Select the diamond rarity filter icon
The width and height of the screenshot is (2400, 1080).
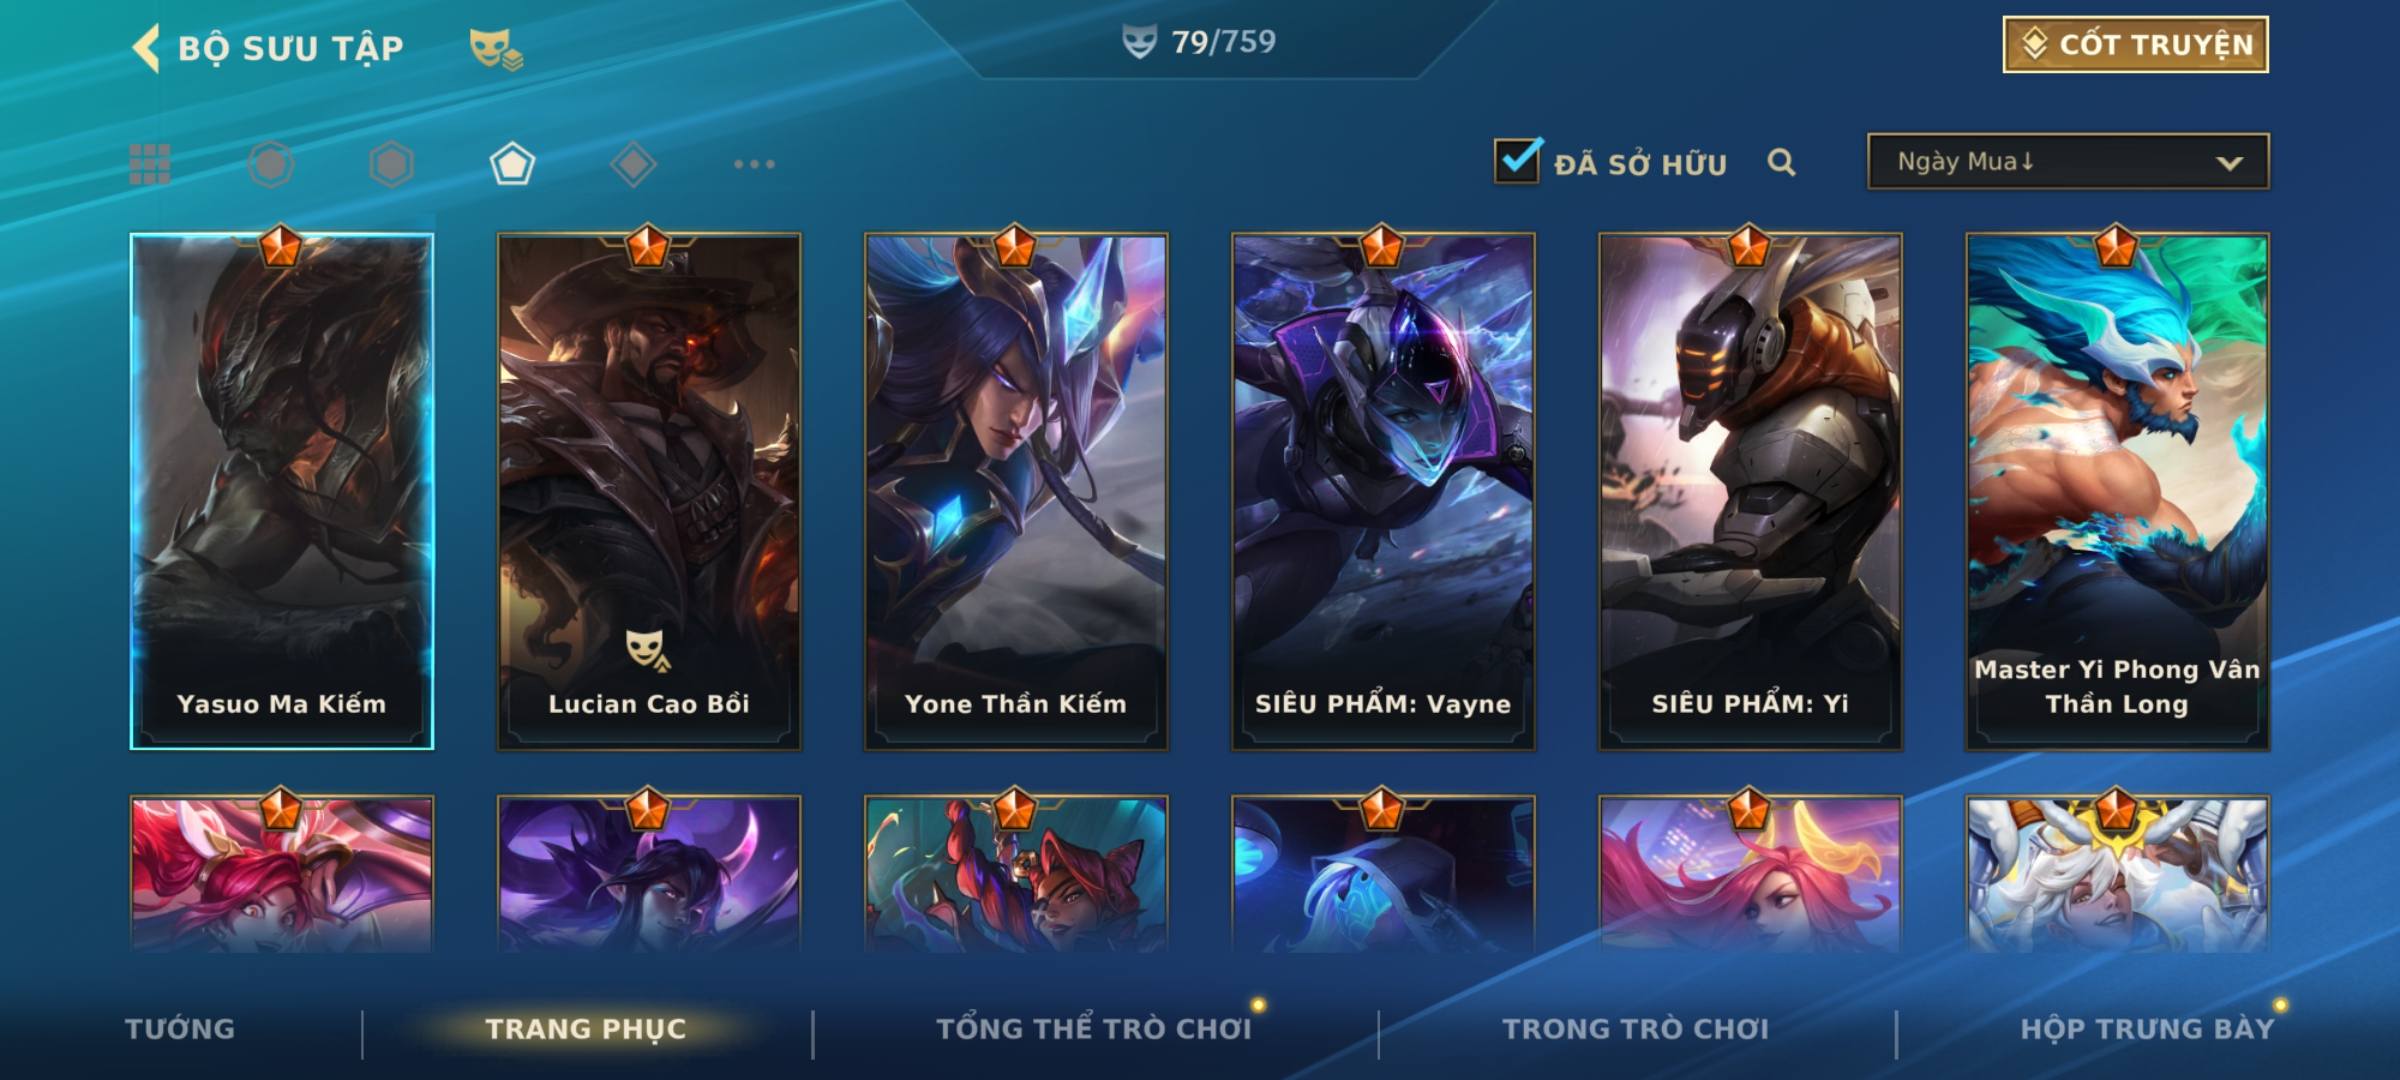[633, 164]
